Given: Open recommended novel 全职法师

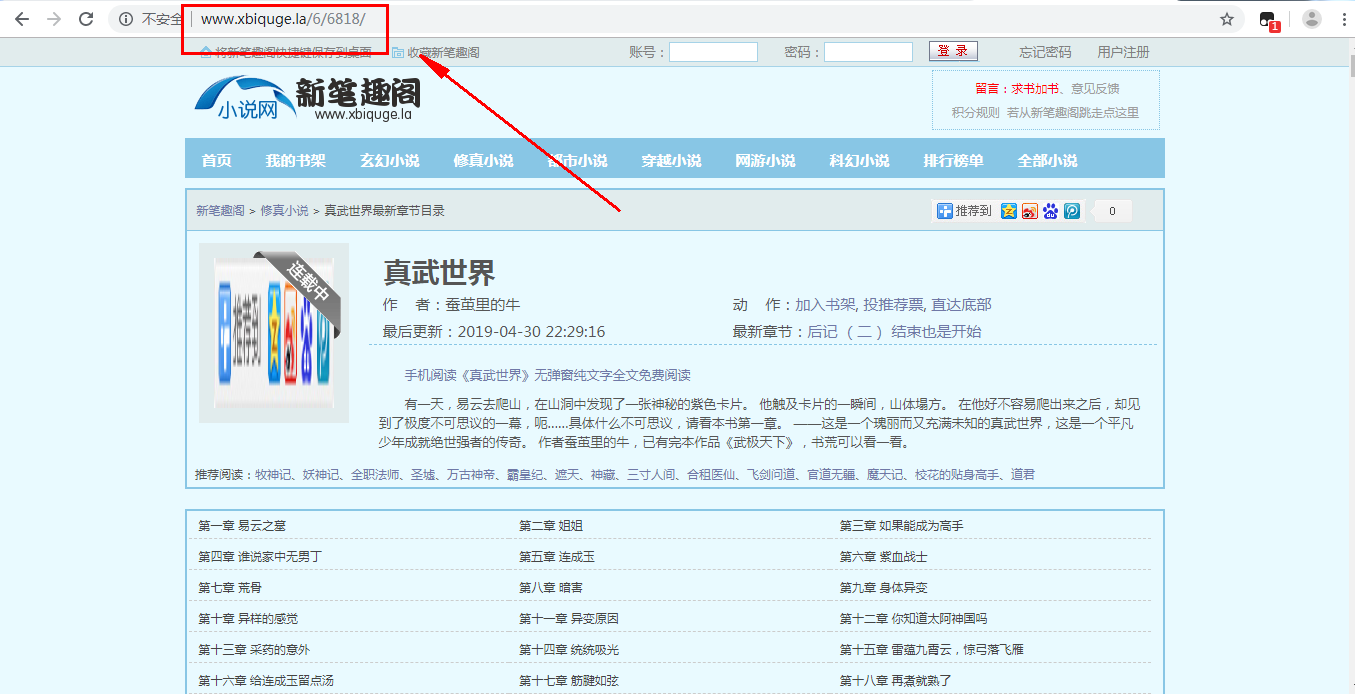Looking at the screenshot, I should [x=375, y=474].
